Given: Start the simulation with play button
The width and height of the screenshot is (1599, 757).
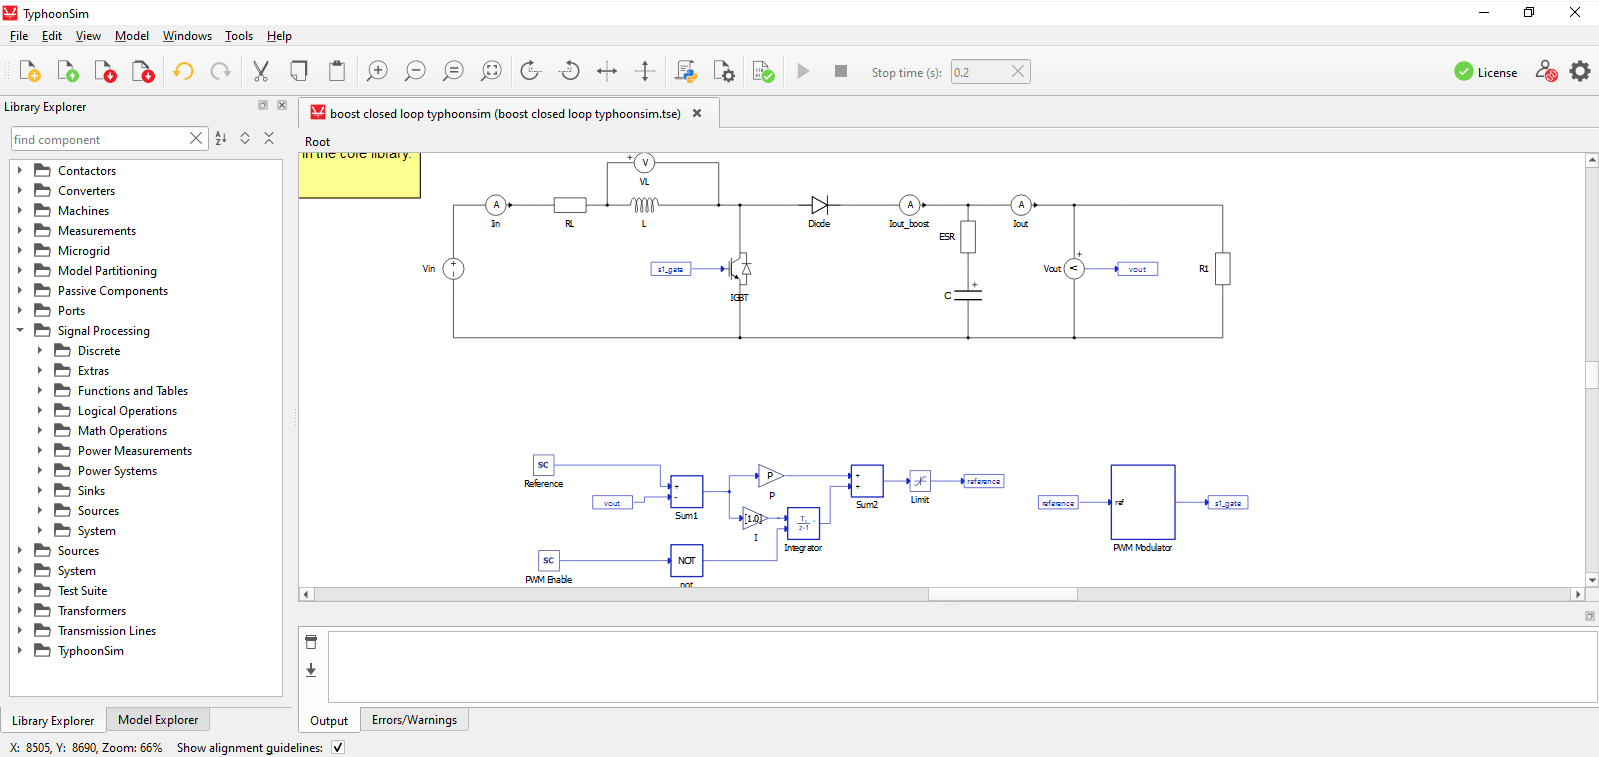Looking at the screenshot, I should pyautogui.click(x=803, y=71).
